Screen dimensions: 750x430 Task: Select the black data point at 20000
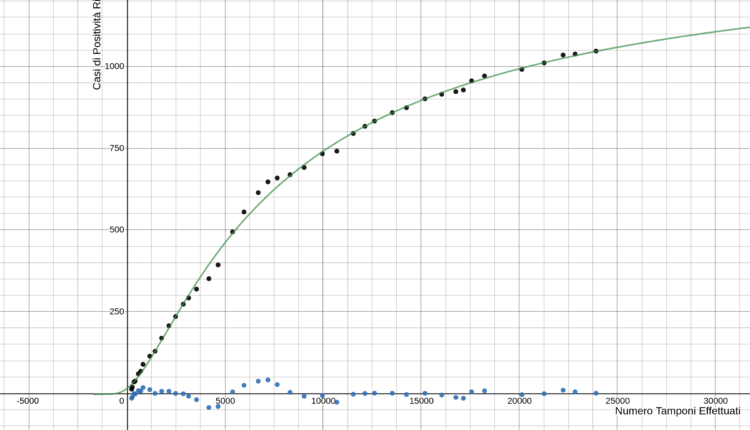pyautogui.click(x=522, y=69)
